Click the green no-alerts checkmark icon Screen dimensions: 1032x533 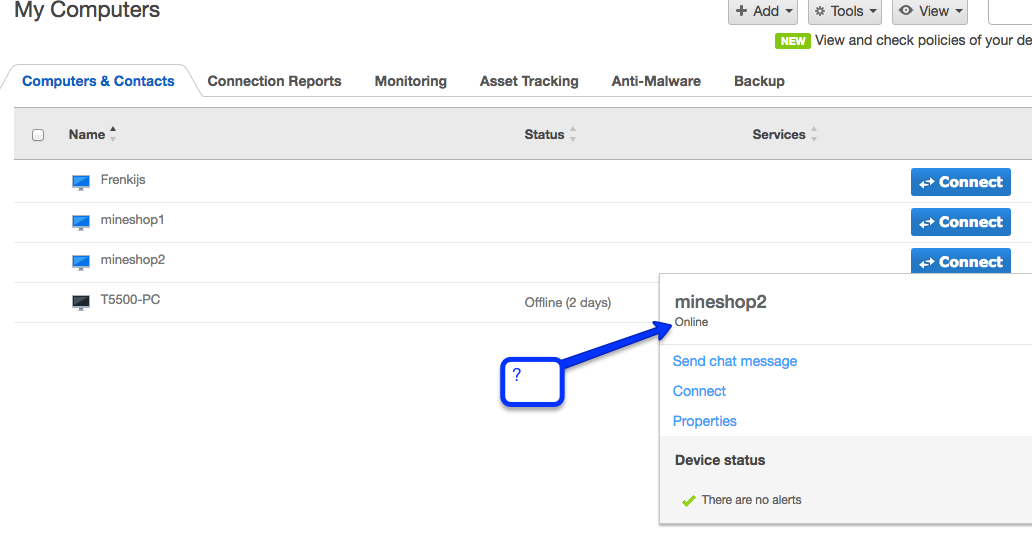688,501
